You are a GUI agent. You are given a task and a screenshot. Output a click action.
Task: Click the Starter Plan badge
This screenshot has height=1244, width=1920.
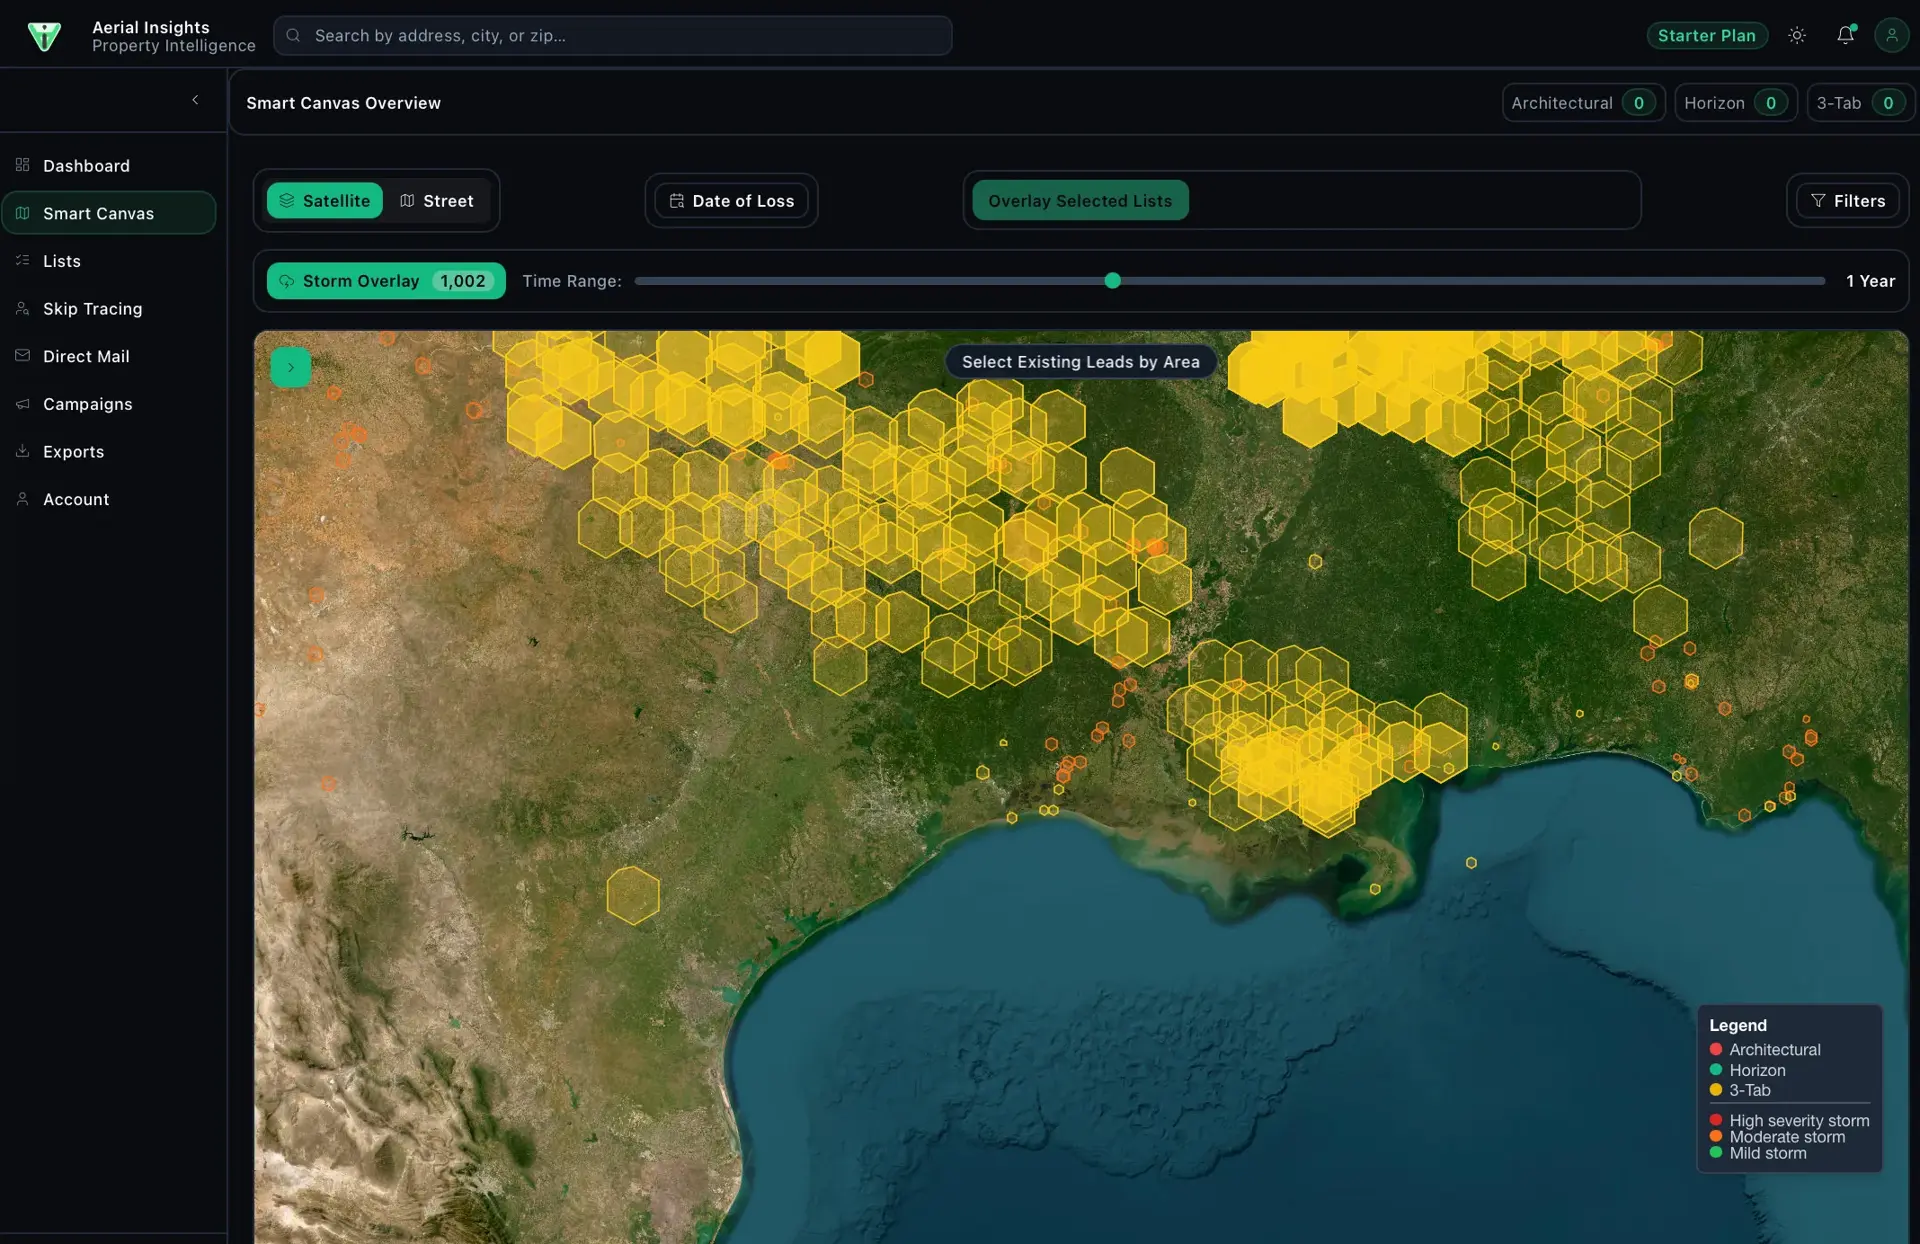tap(1706, 35)
